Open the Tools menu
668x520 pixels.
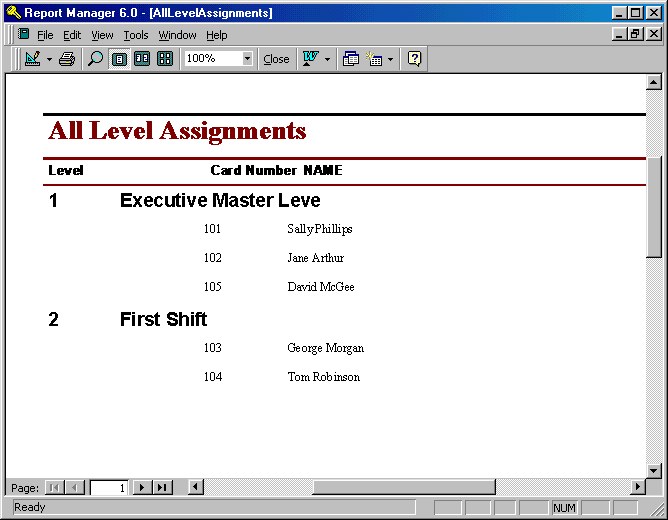tap(136, 35)
